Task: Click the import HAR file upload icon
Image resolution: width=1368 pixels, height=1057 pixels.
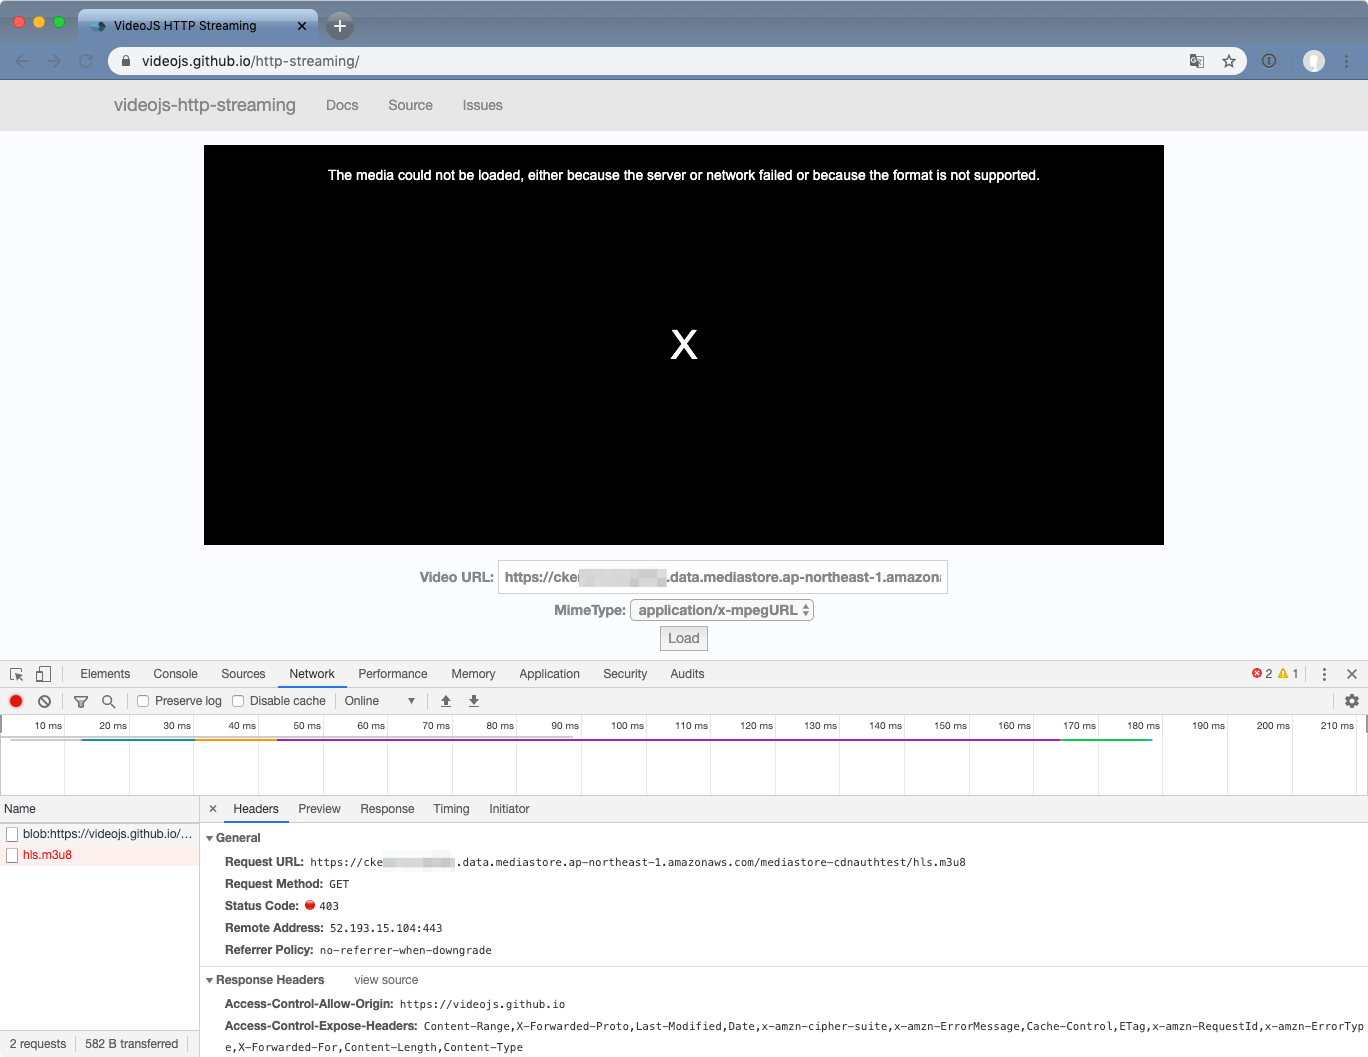Action: click(446, 701)
